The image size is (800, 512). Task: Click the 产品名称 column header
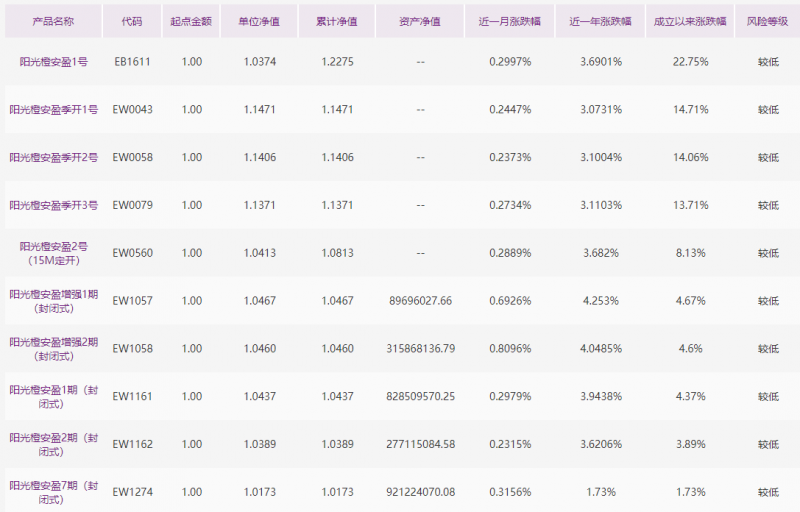click(x=54, y=20)
